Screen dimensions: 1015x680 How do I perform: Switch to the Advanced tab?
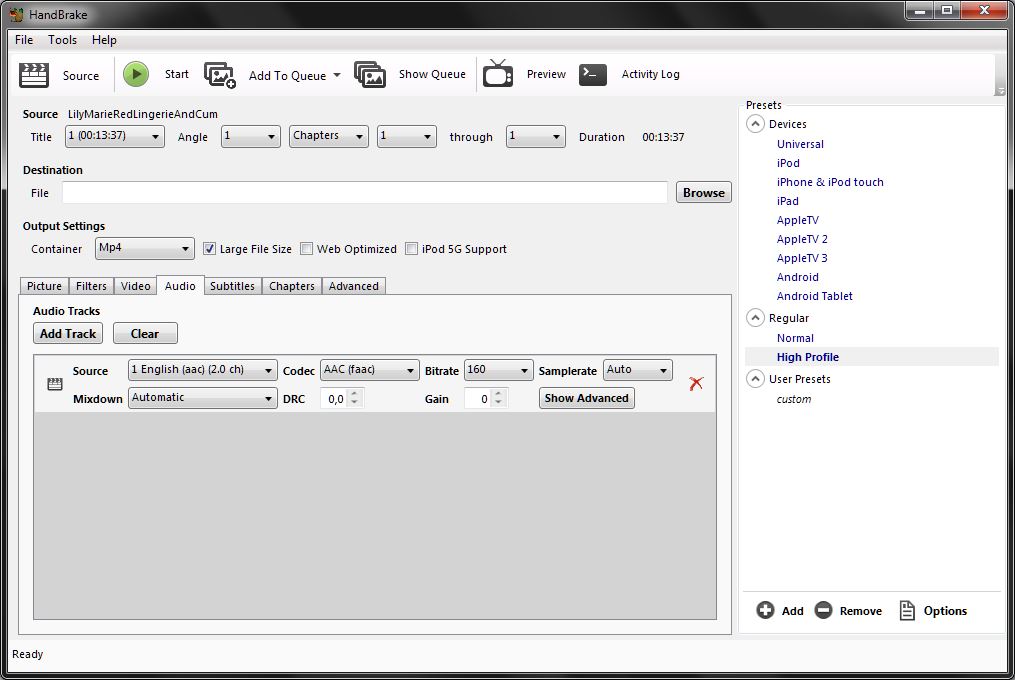pyautogui.click(x=353, y=286)
